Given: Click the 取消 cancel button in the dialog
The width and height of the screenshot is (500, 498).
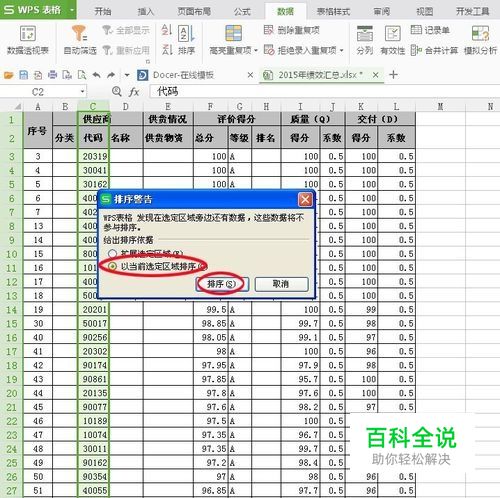Looking at the screenshot, I should 281,284.
